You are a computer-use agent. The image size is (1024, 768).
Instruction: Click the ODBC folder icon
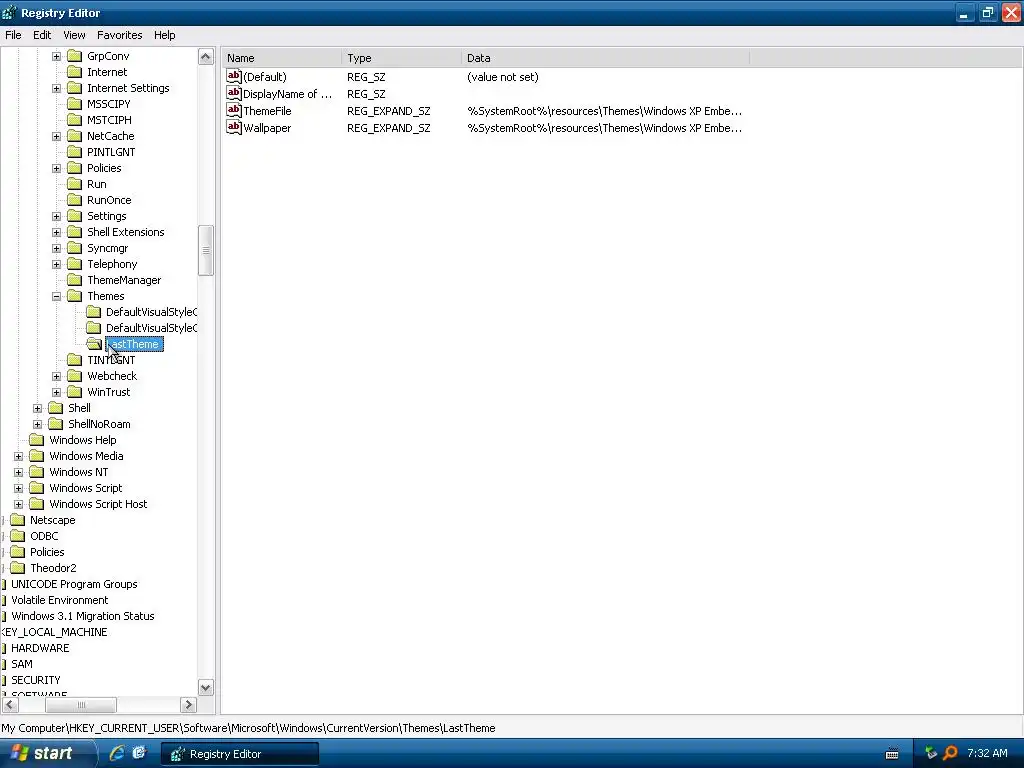tap(18, 536)
